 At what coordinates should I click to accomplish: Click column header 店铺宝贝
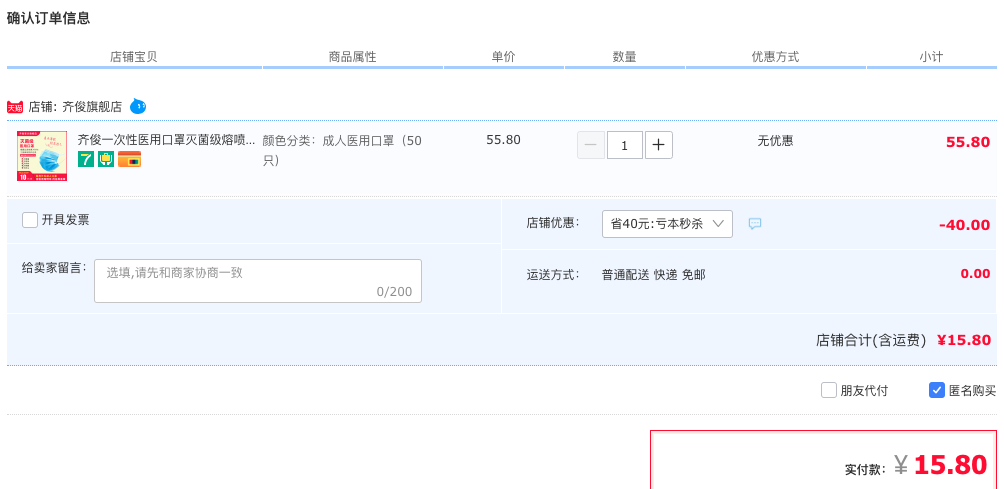tap(133, 56)
